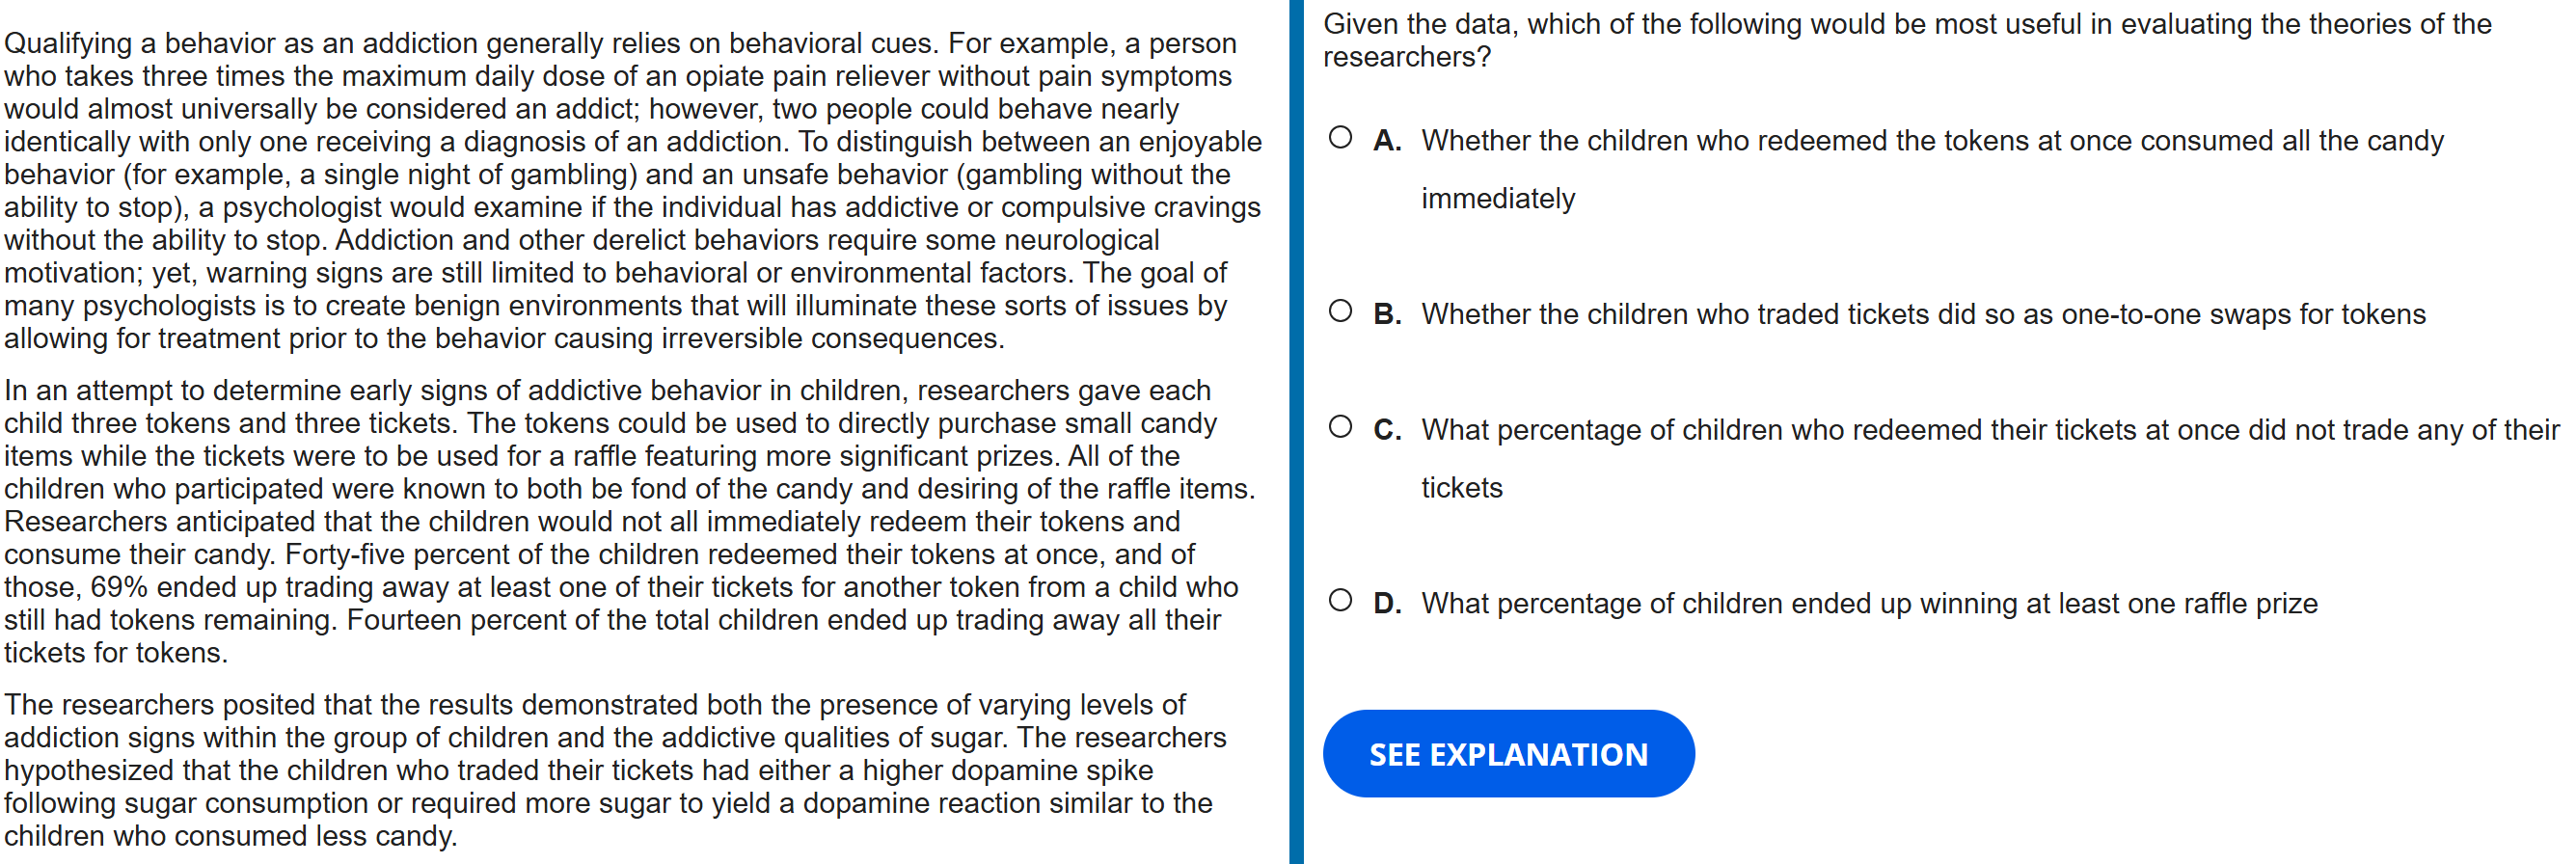Click answer text about consuming all the candy

[1931, 141]
